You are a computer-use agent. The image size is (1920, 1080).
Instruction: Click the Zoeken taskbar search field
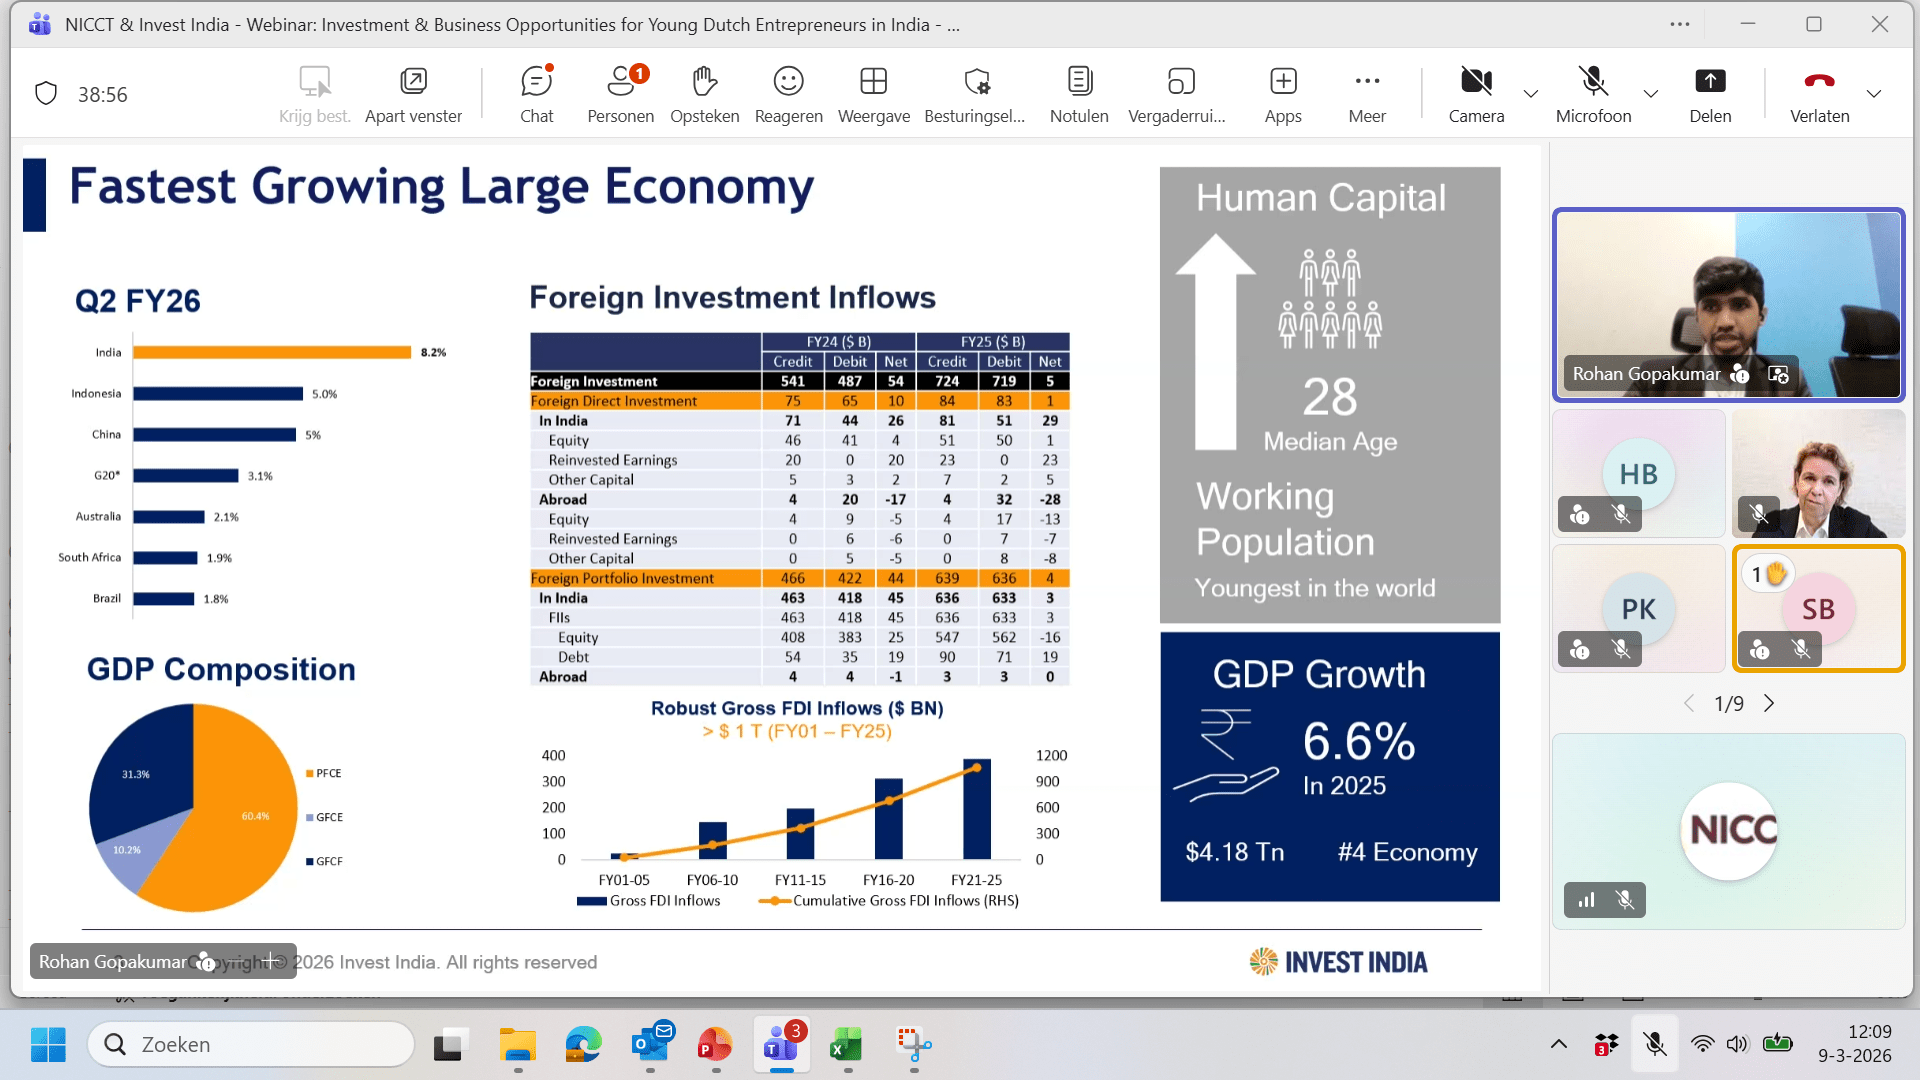252,1044
